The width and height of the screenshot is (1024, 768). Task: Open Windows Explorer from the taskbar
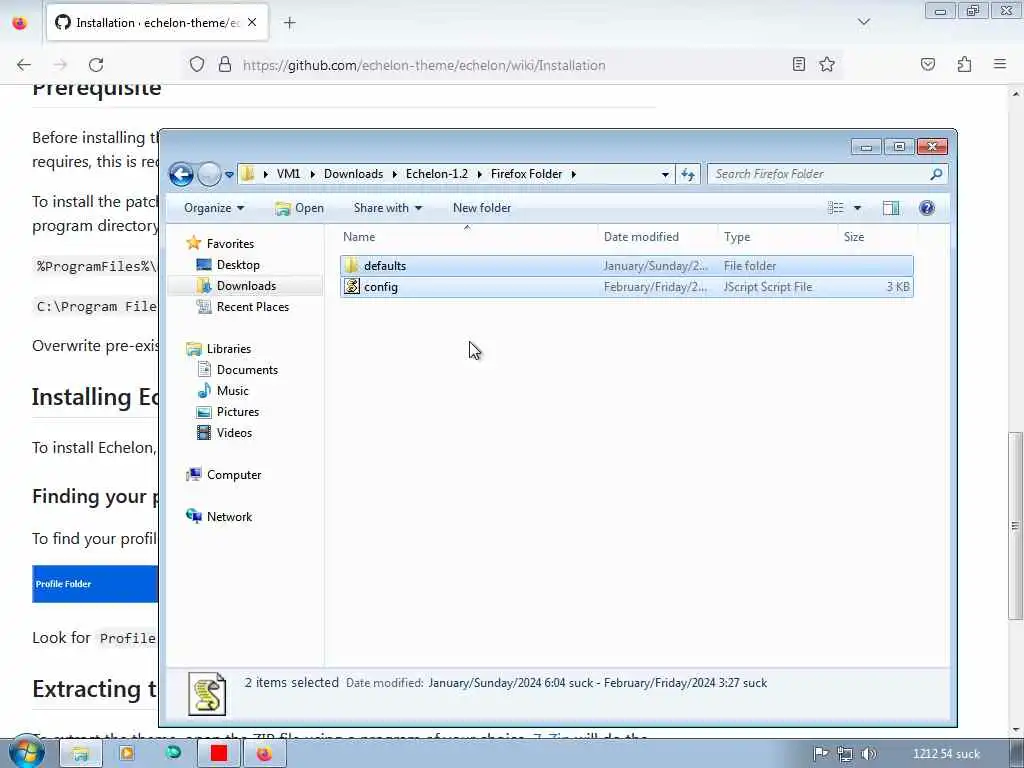(x=80, y=754)
